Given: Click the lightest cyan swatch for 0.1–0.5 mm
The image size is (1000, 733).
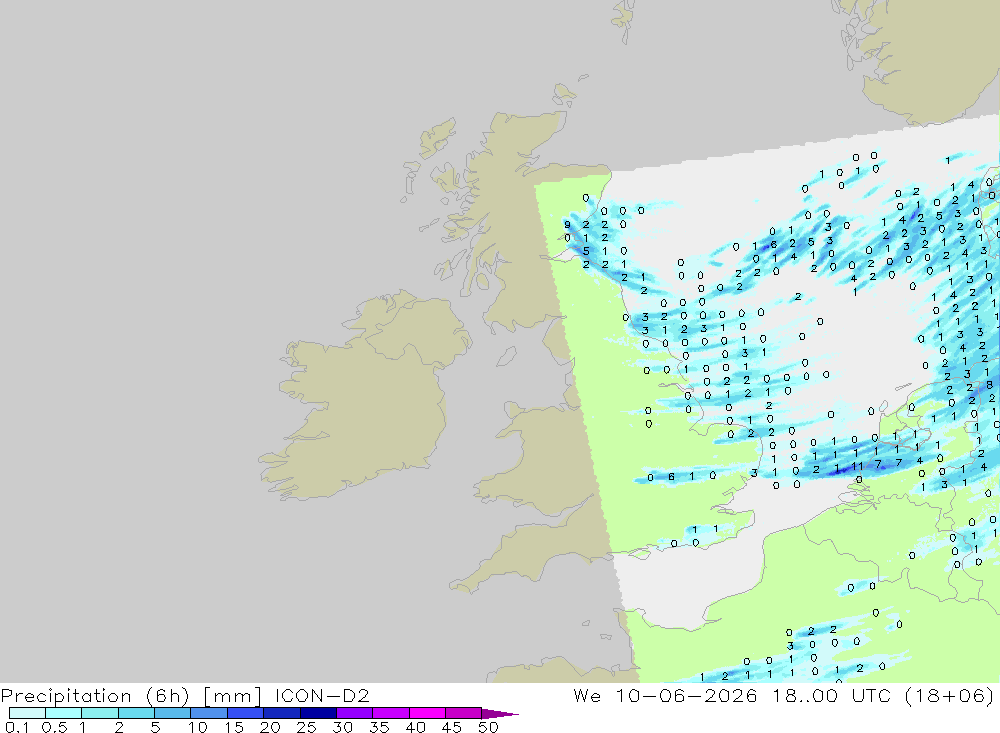Looking at the screenshot, I should click(27, 713).
